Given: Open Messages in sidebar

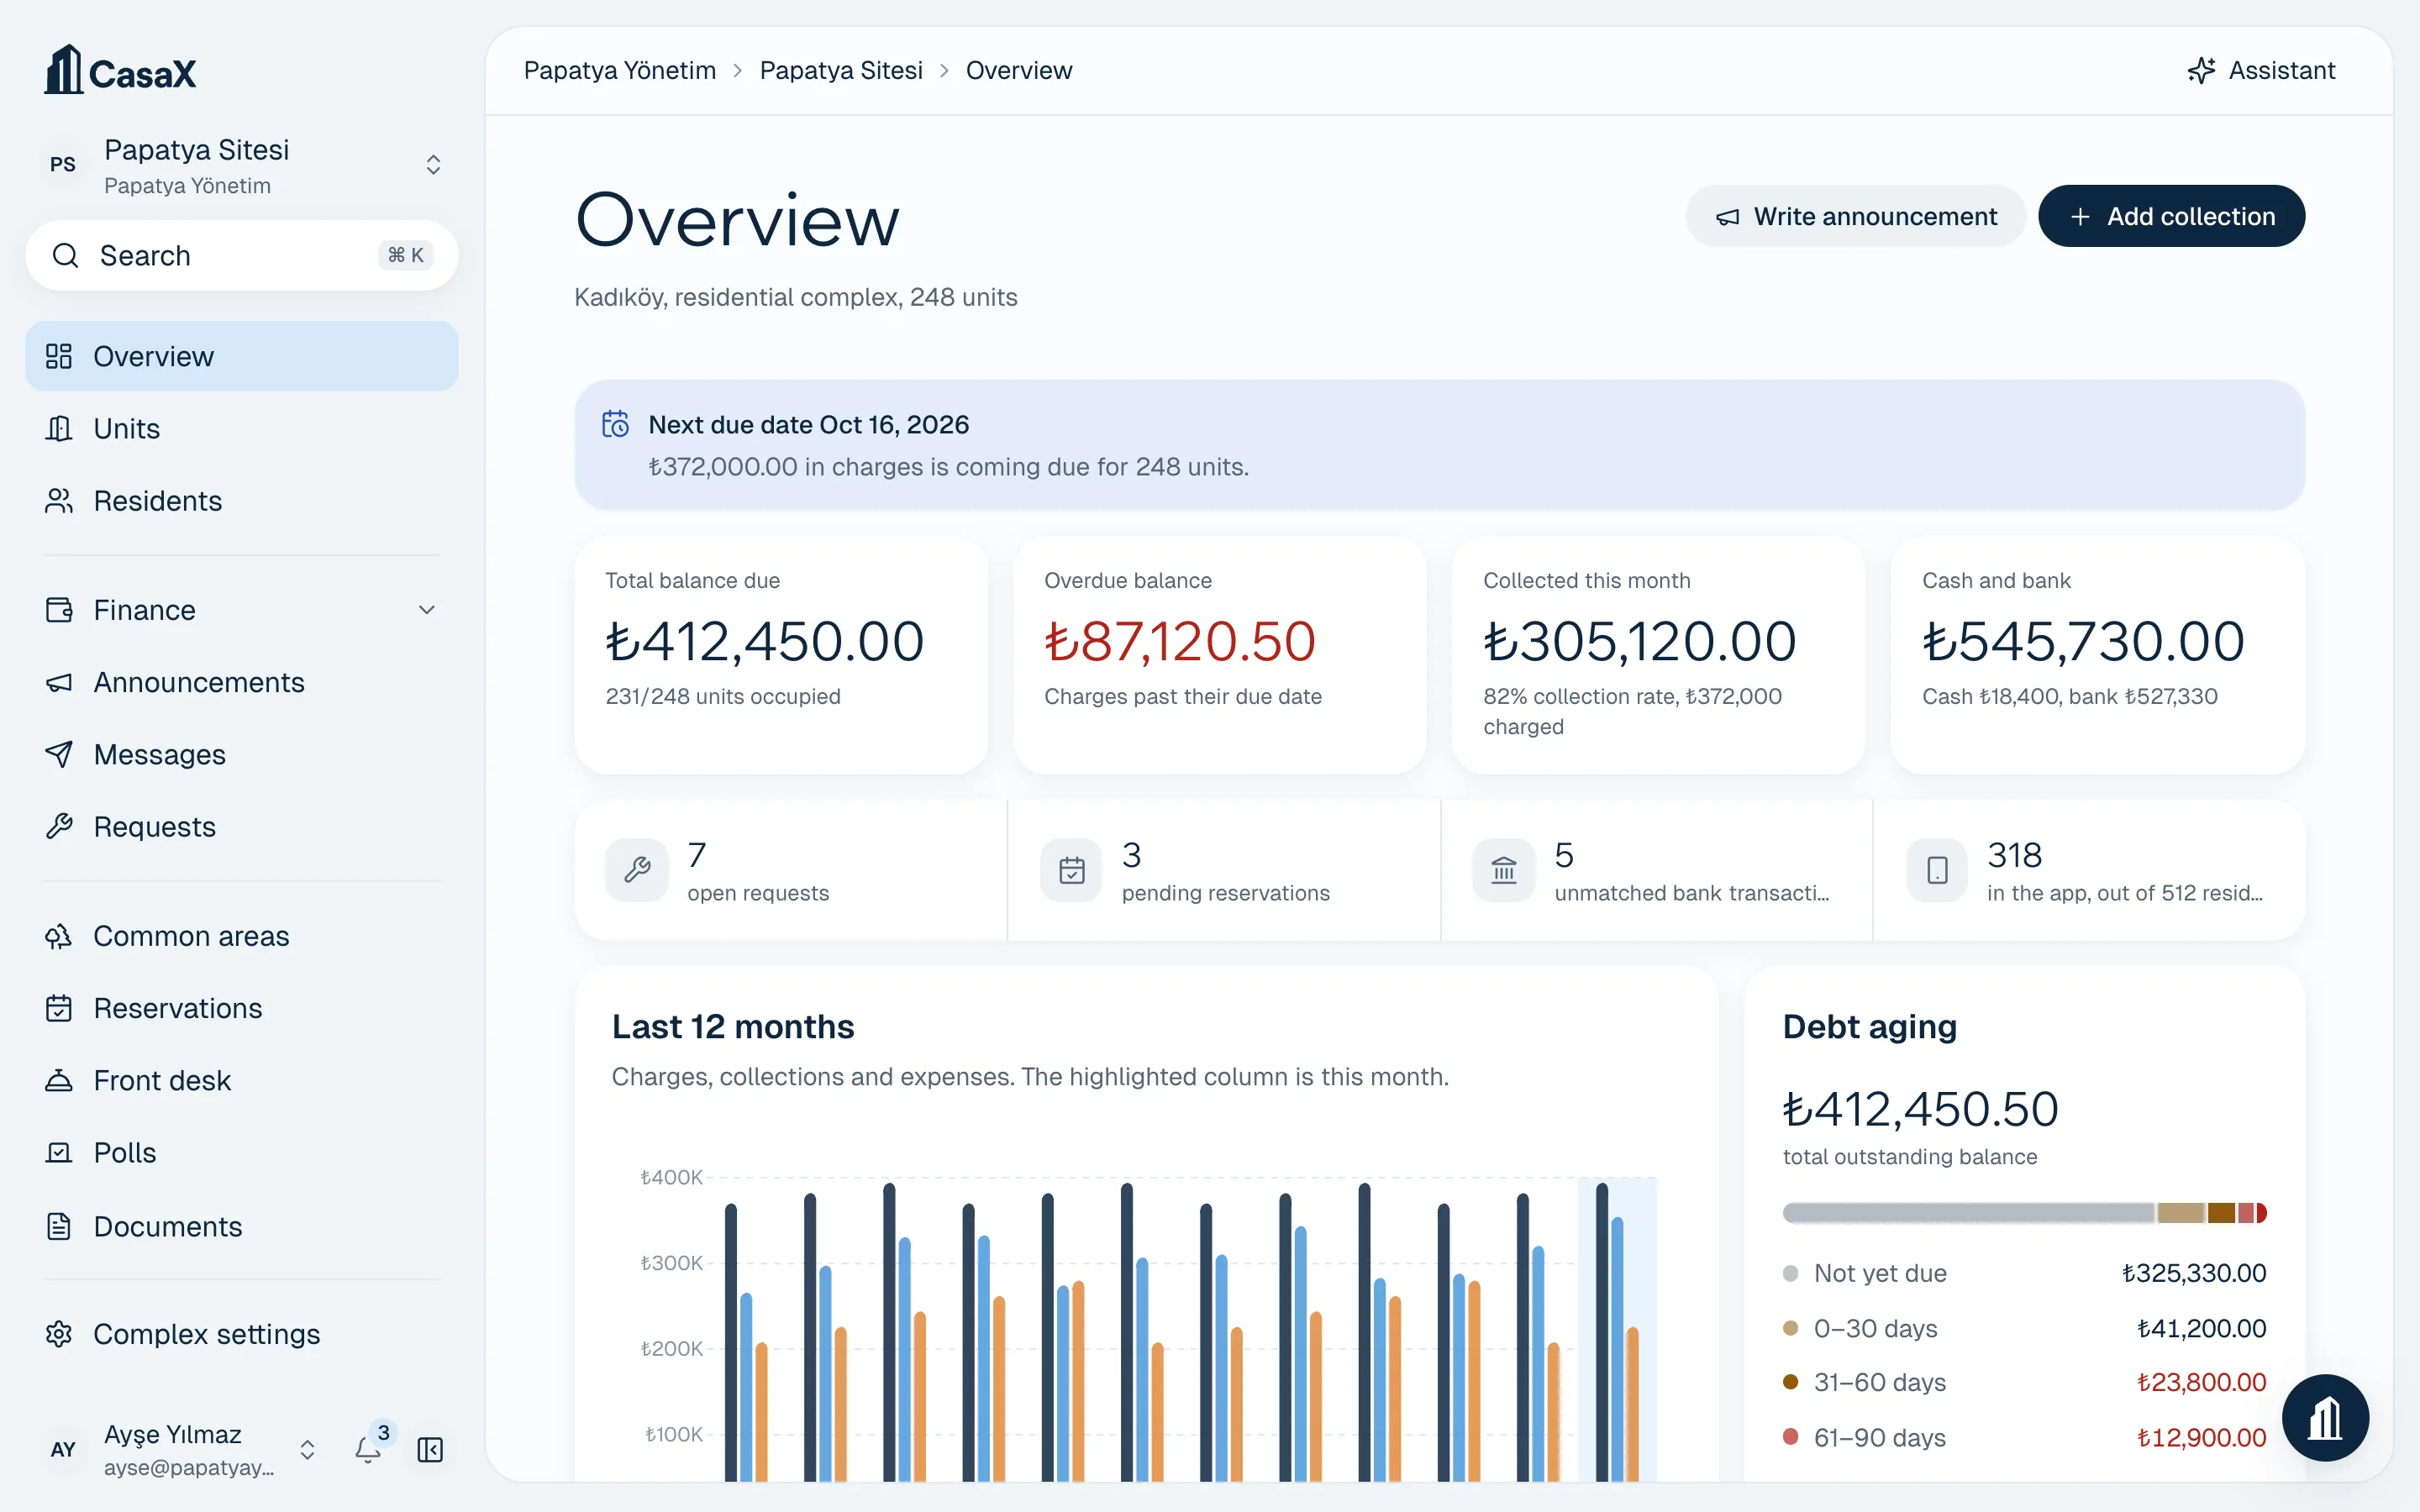Looking at the screenshot, I should tap(242, 754).
